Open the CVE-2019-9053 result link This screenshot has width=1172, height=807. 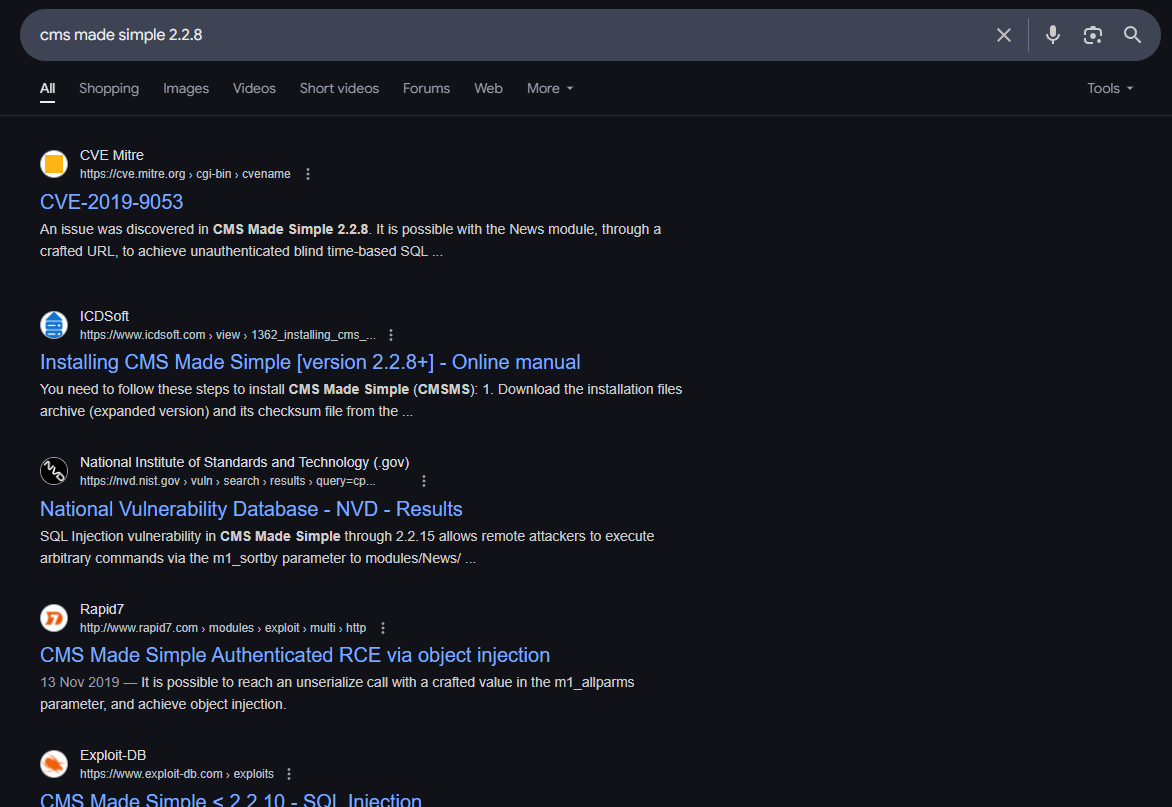[x=112, y=202]
